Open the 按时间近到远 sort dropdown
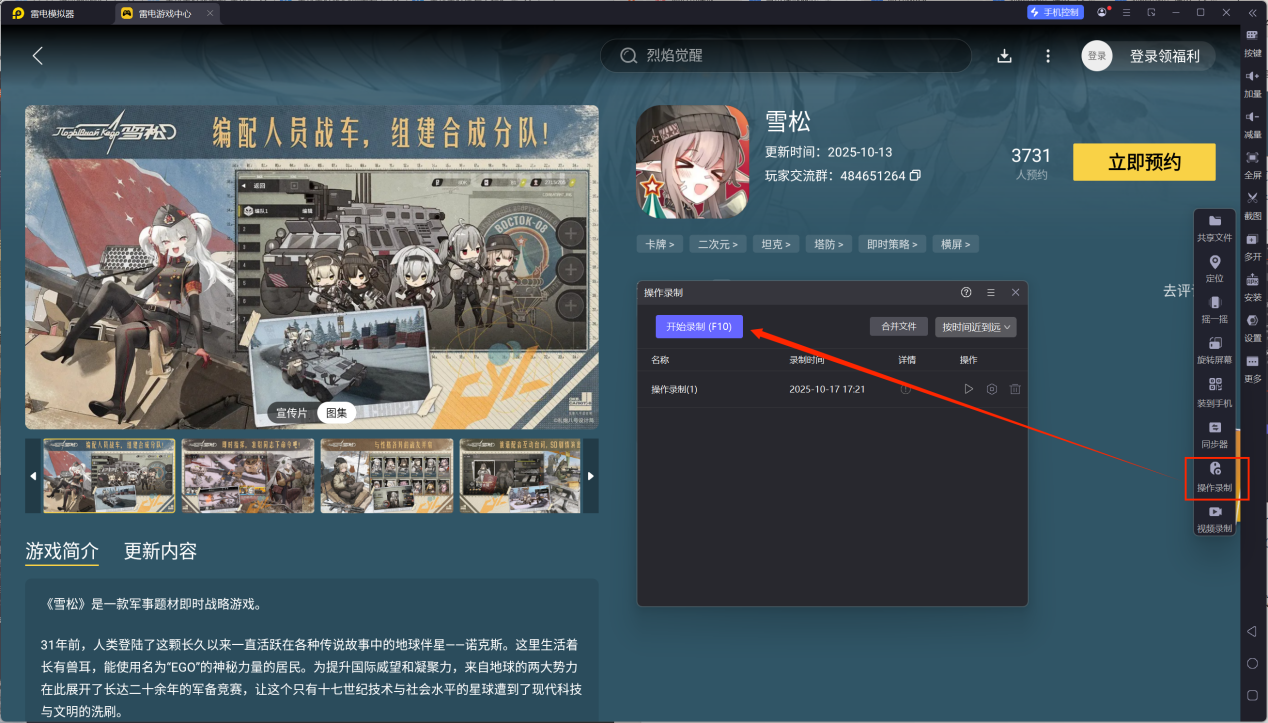This screenshot has height=723, width=1268. coord(974,326)
